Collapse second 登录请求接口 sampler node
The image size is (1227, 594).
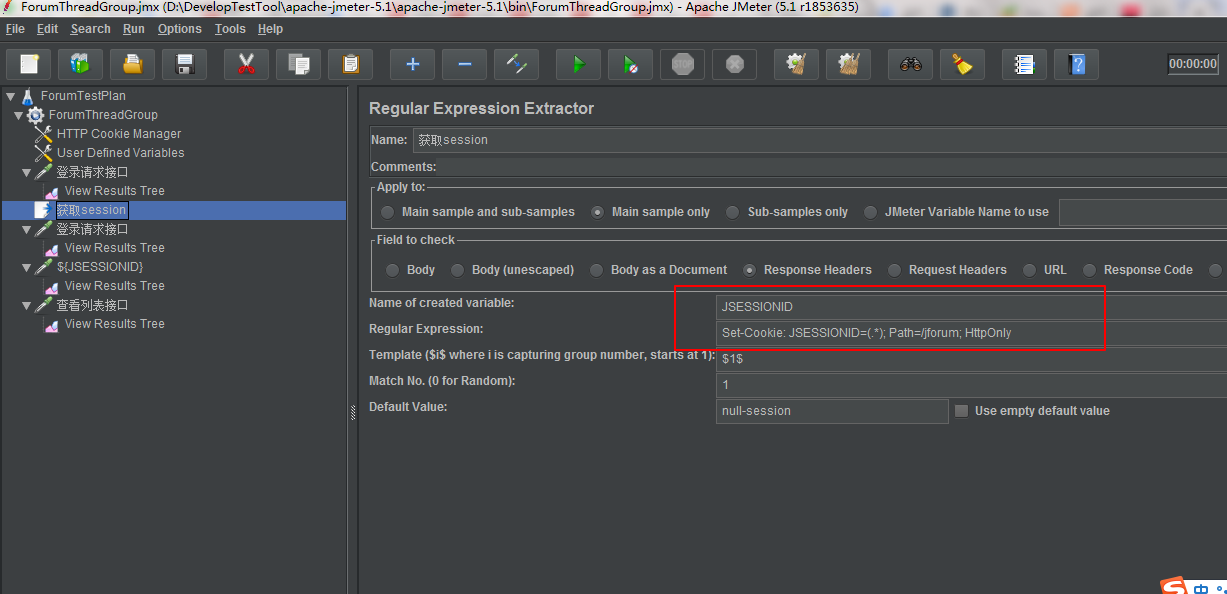(x=26, y=229)
